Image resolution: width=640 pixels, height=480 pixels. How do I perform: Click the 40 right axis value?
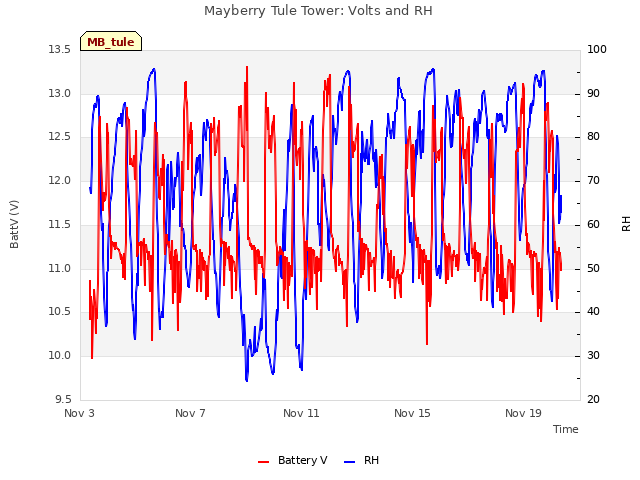tap(593, 311)
